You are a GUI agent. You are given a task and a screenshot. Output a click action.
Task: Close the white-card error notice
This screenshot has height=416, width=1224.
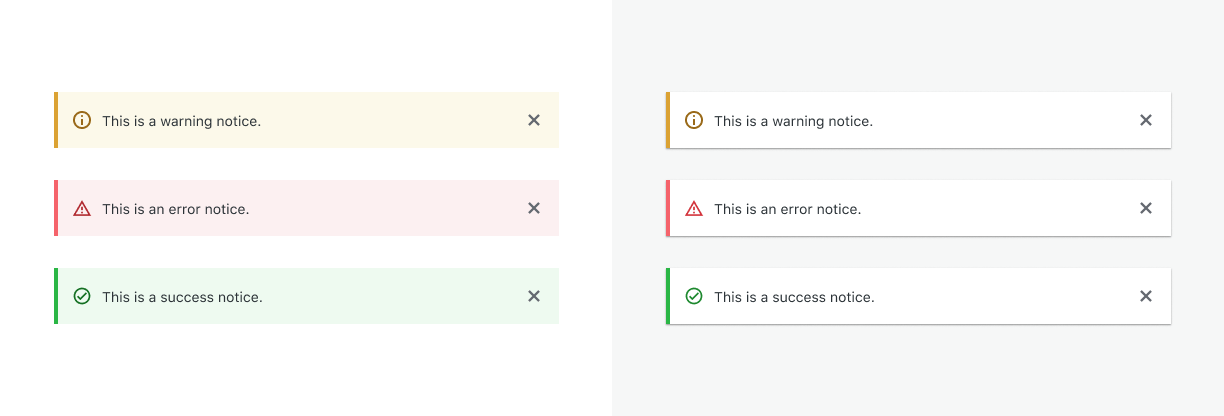[x=1146, y=208]
